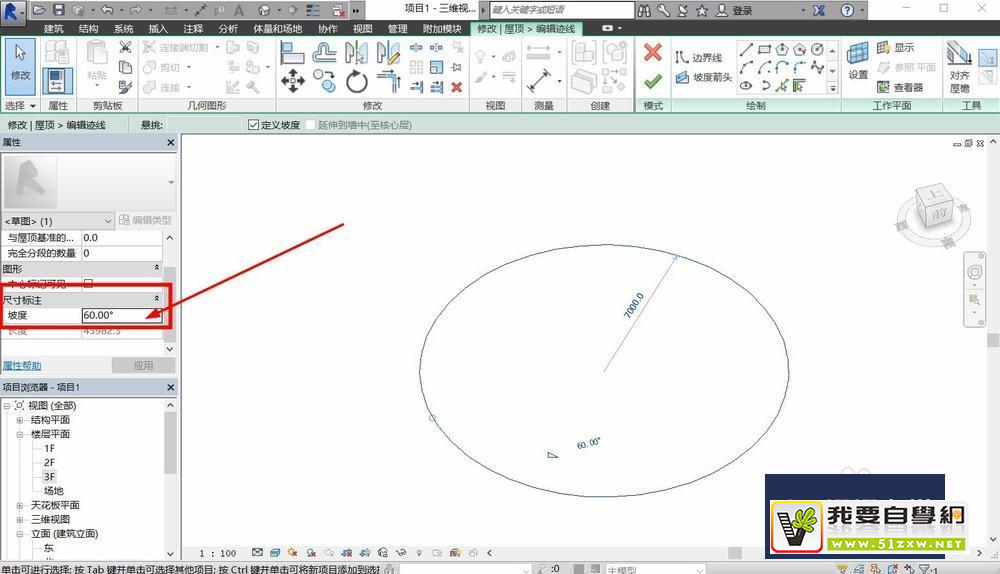Click the 修改 select button
The height and width of the screenshot is (574, 1000).
click(20, 66)
